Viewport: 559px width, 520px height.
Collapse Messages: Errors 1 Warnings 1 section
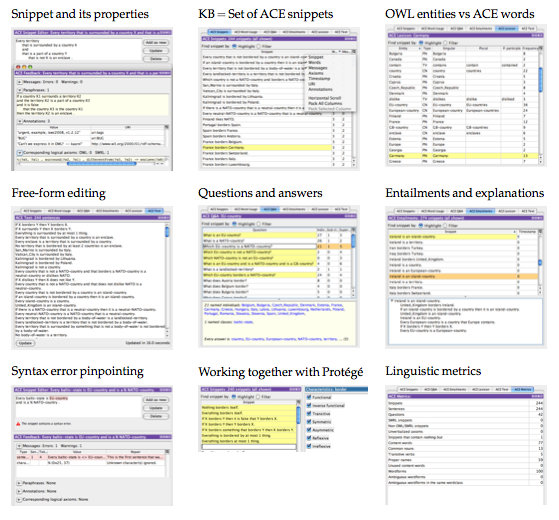click(19, 446)
